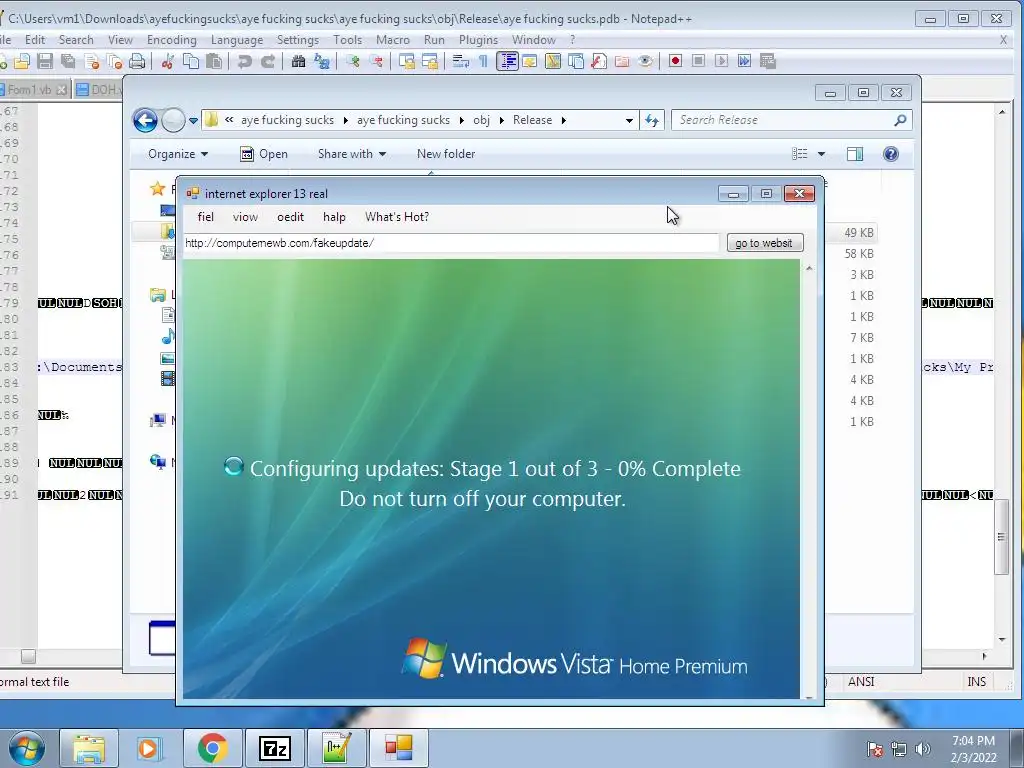Click the URL field in internet explorer 13
The height and width of the screenshot is (768, 1024).
[x=451, y=243]
